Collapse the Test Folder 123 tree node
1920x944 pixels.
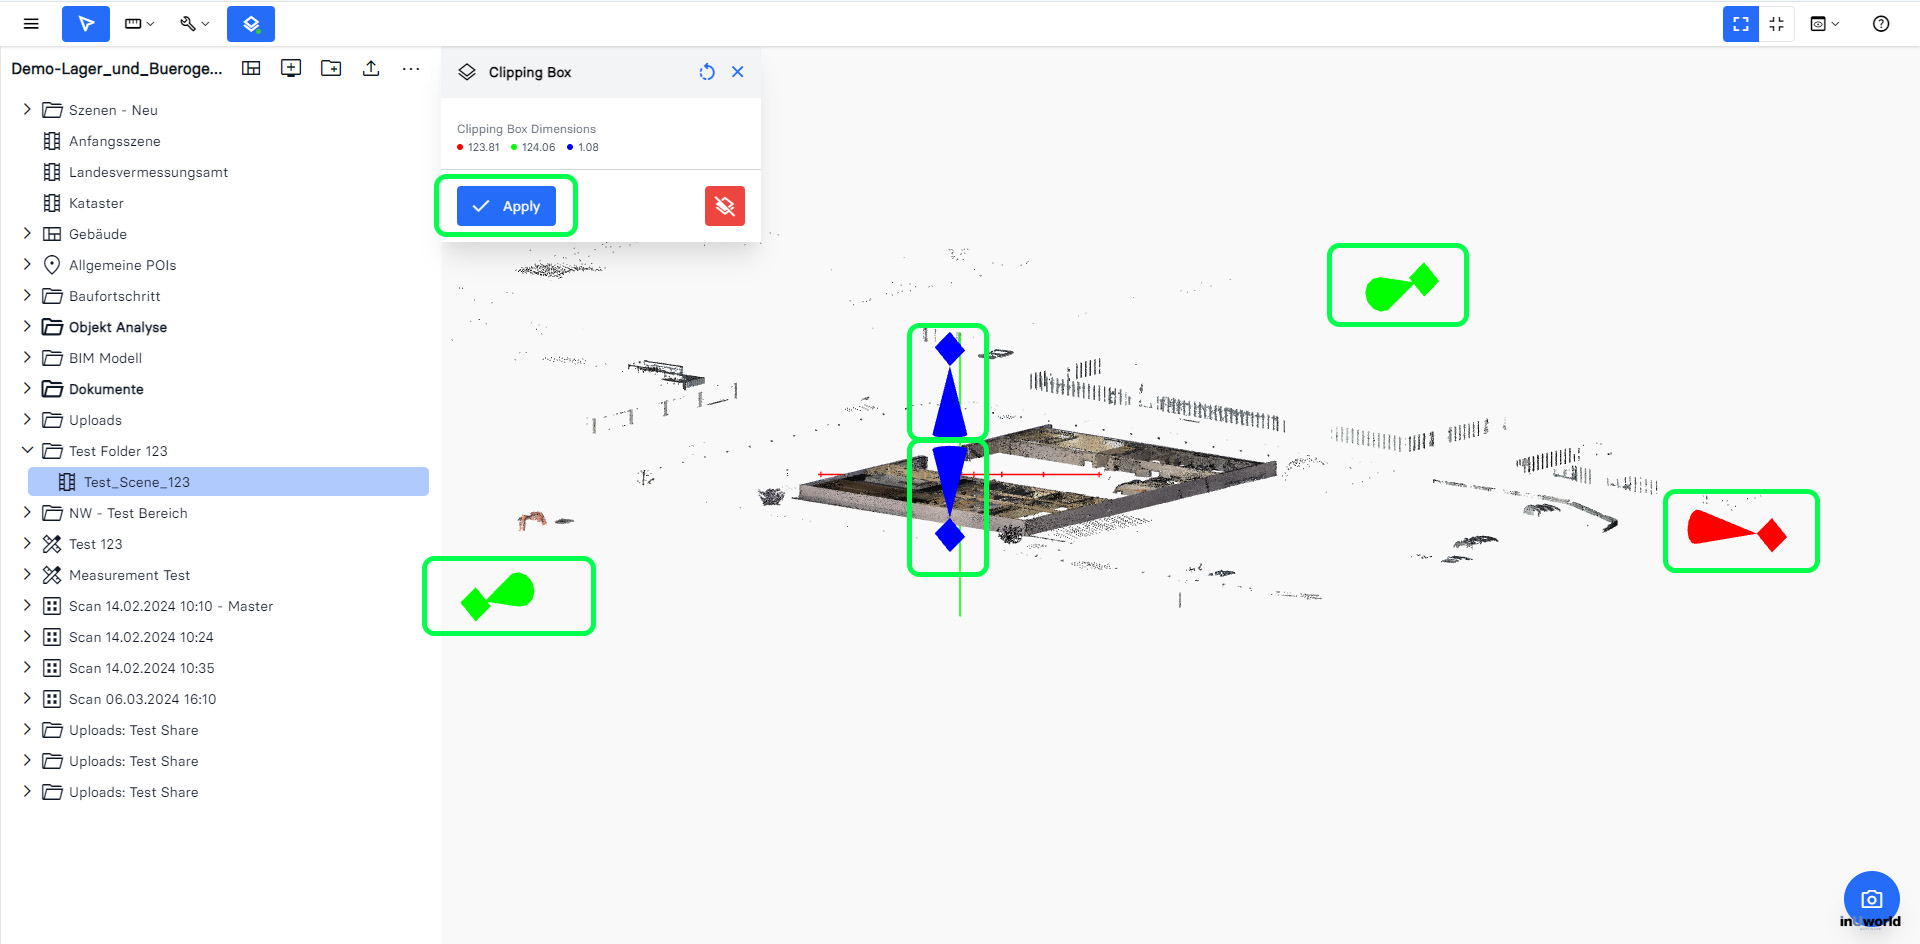click(27, 451)
